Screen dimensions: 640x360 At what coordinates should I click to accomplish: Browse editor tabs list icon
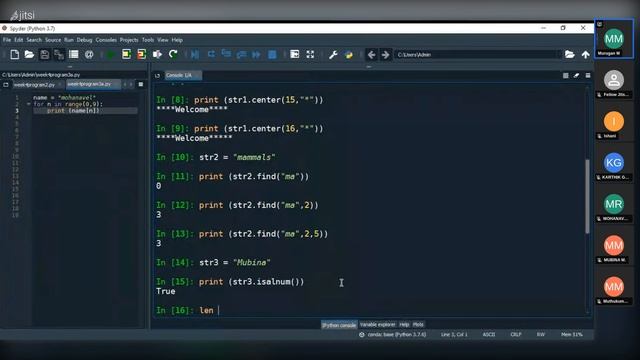[6, 84]
